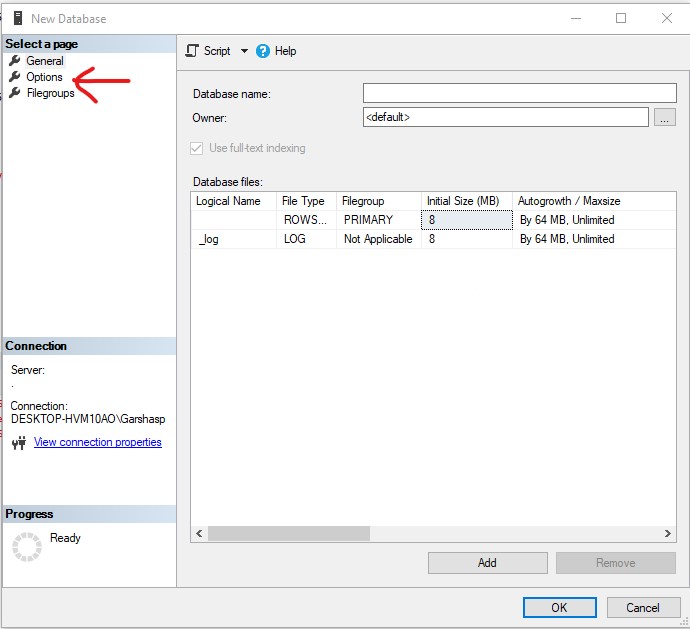Click the wrench icon beside Options
The width and height of the screenshot is (690, 629).
tap(14, 77)
